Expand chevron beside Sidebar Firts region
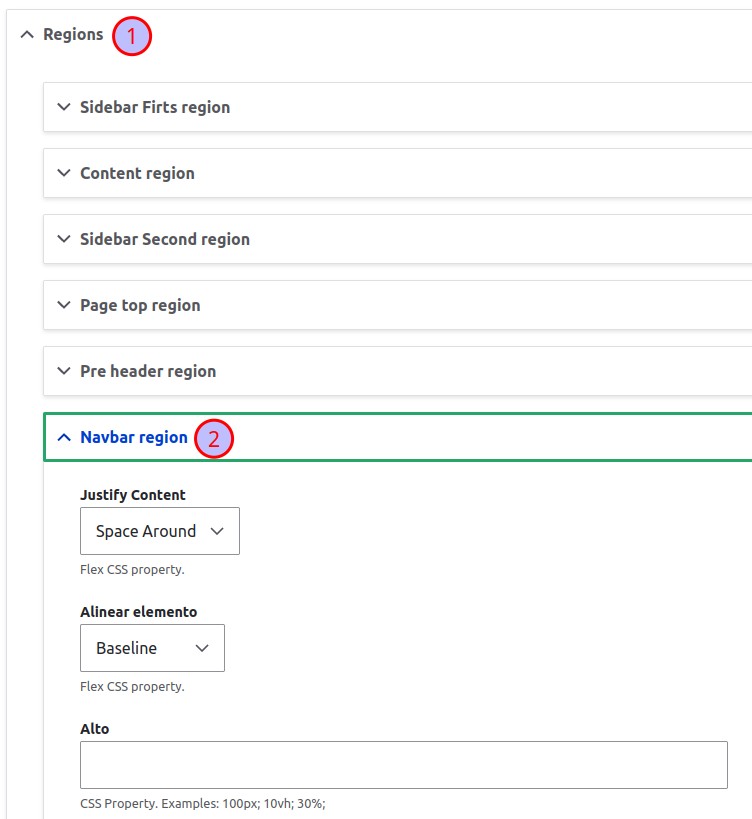 [64, 107]
